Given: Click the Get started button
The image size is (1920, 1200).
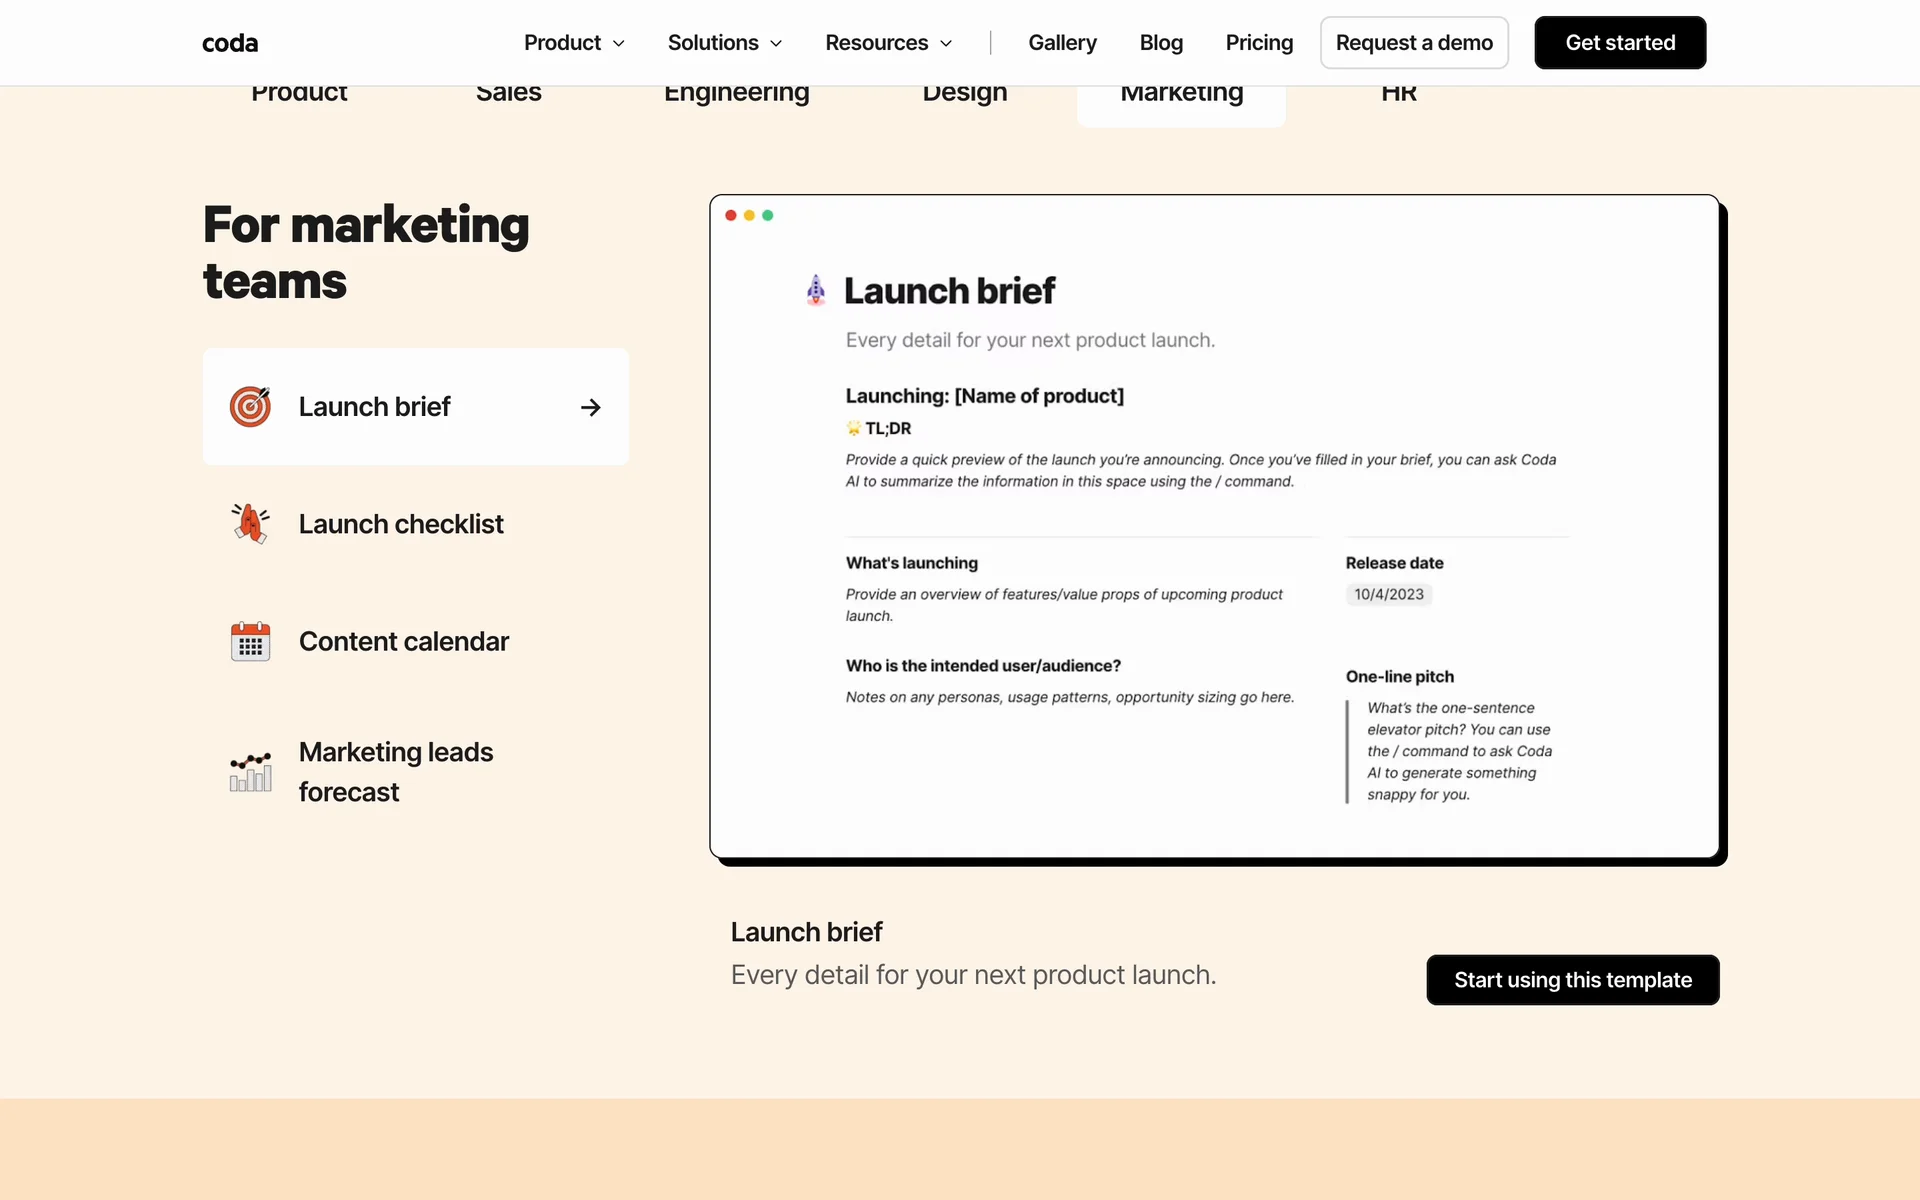Looking at the screenshot, I should (1619, 43).
